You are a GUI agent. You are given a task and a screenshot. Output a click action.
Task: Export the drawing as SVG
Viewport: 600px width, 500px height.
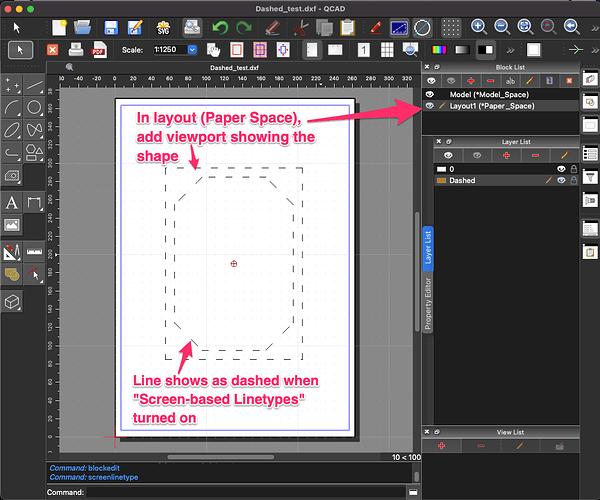pyautogui.click(x=163, y=28)
